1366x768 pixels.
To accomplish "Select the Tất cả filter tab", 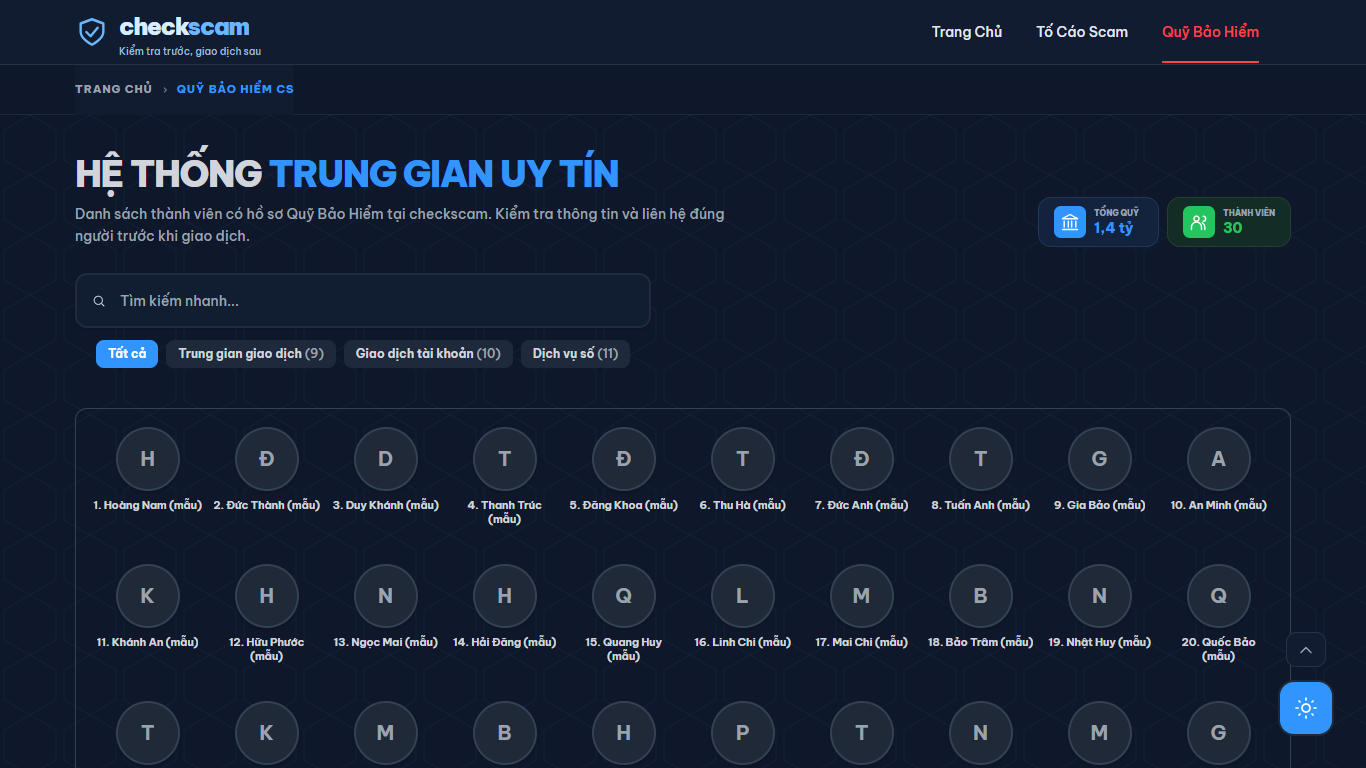I will (127, 354).
